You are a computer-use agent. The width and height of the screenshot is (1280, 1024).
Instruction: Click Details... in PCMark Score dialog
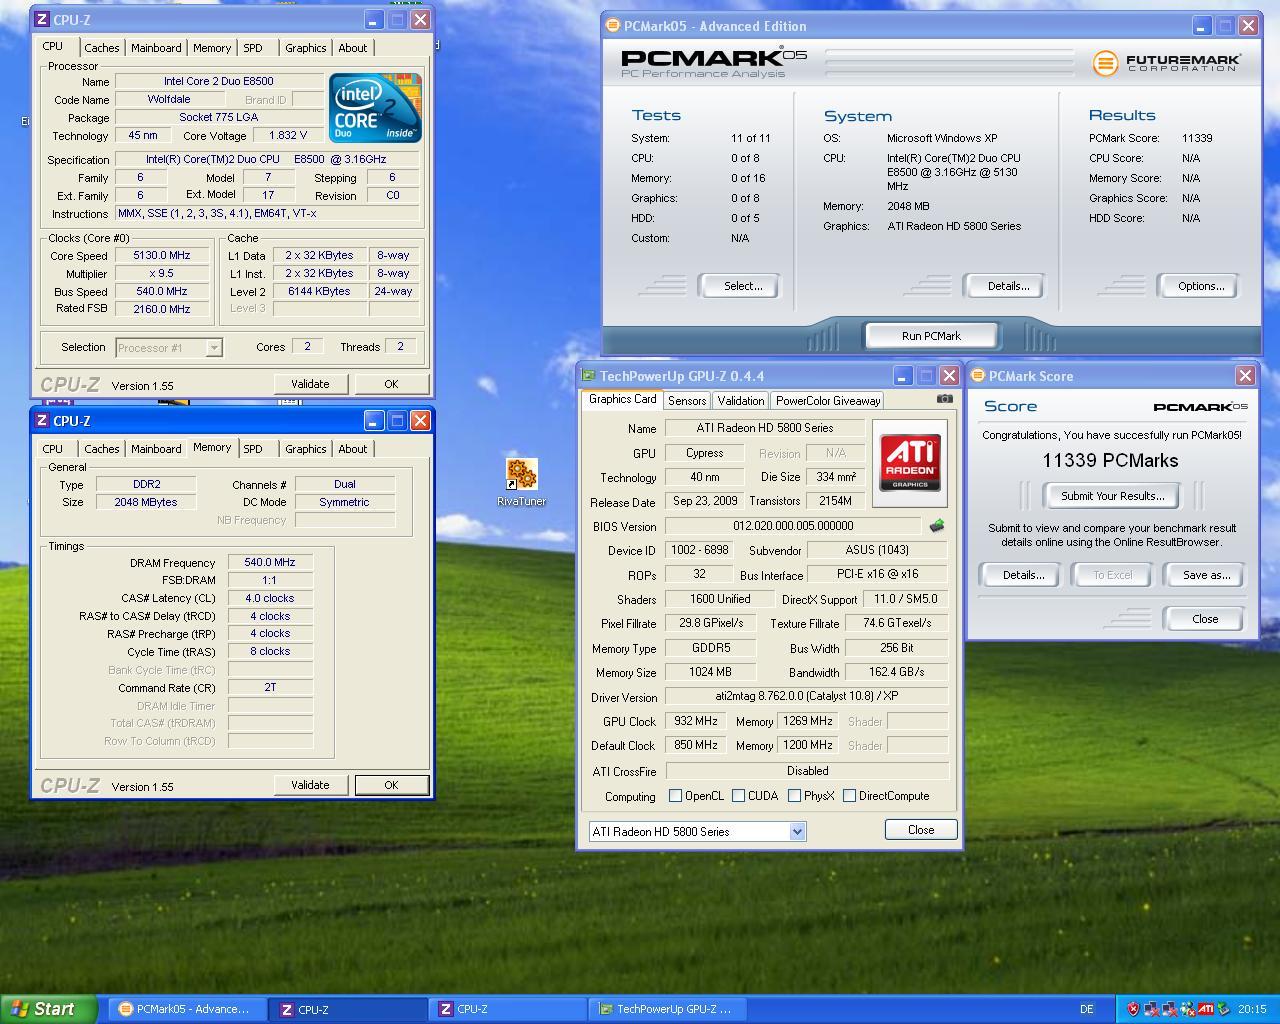(1023, 575)
